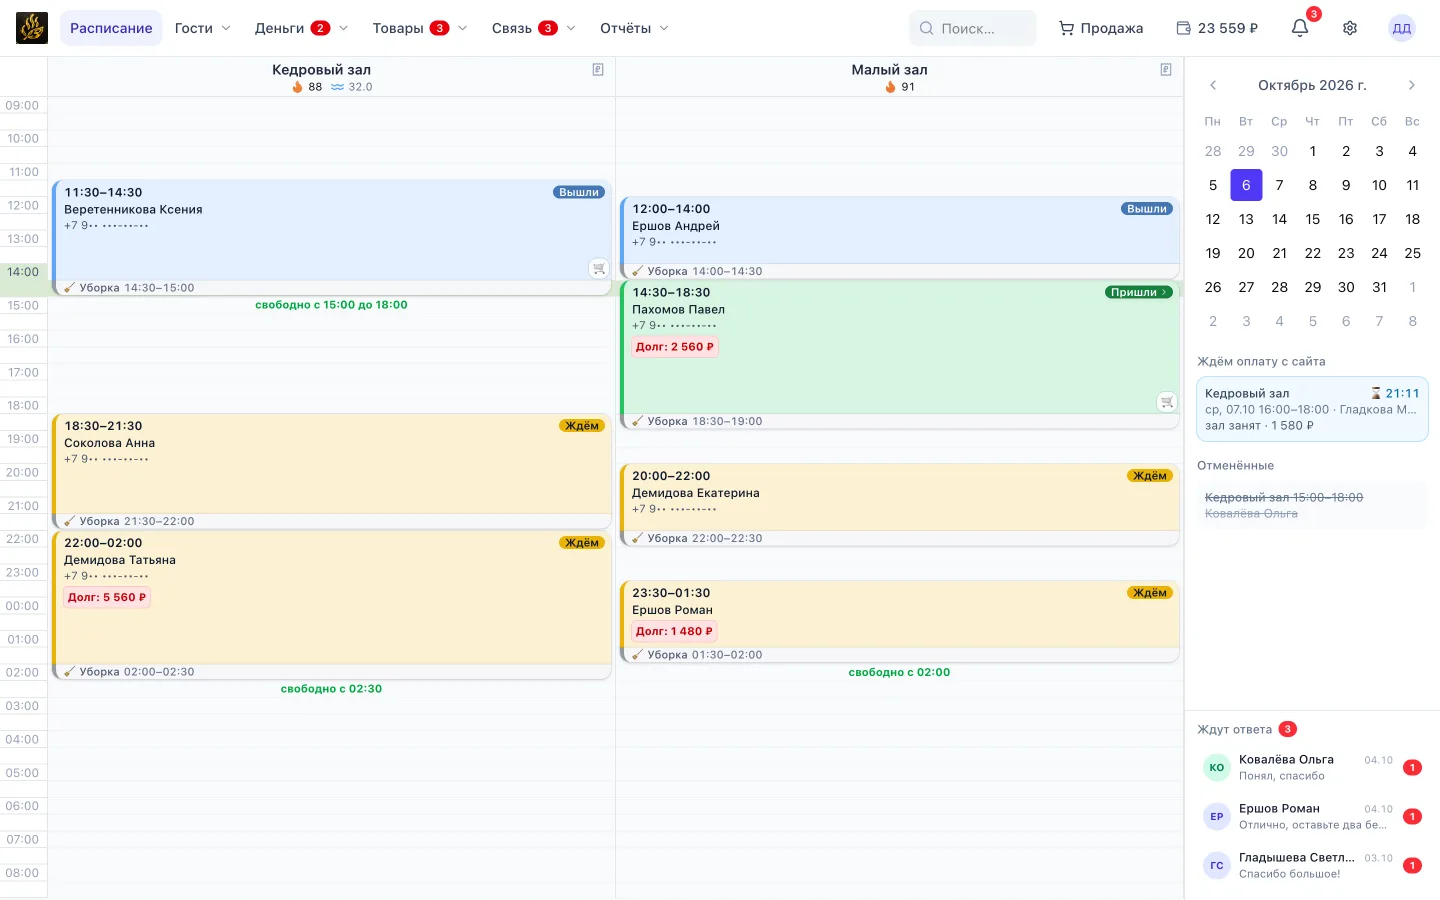This screenshot has height=900, width=1440.
Task: Open the Соколова Анна 18:30–21:30 booking
Action: (x=332, y=464)
